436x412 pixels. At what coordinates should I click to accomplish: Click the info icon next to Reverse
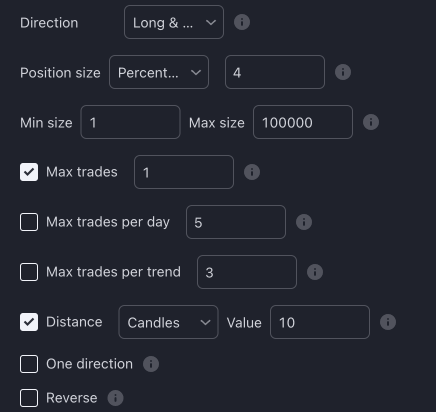coord(115,398)
